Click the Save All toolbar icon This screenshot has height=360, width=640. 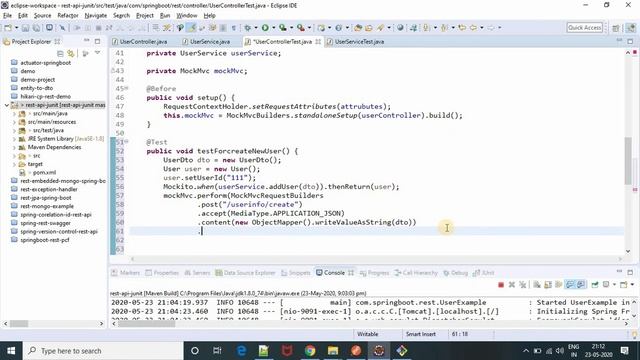(36, 28)
